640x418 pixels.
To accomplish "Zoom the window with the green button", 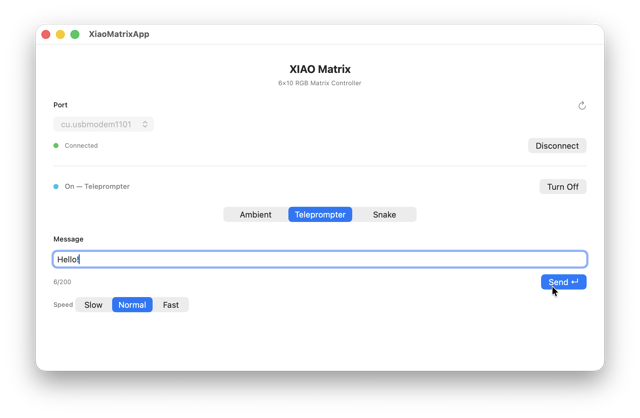I will tap(75, 34).
